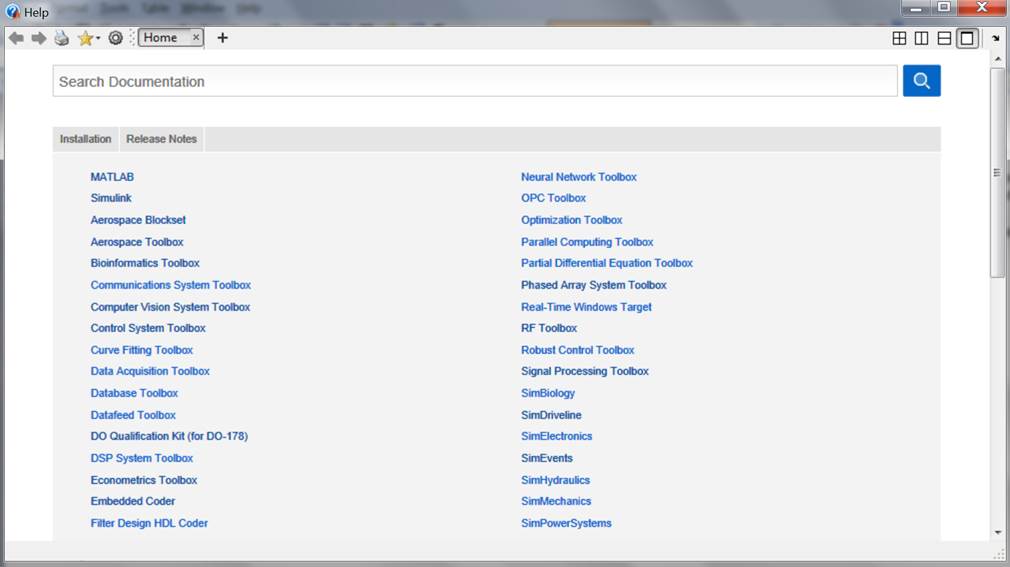Click the Search Documentation field
Viewport: 1010px width, 567px height.
(x=475, y=81)
